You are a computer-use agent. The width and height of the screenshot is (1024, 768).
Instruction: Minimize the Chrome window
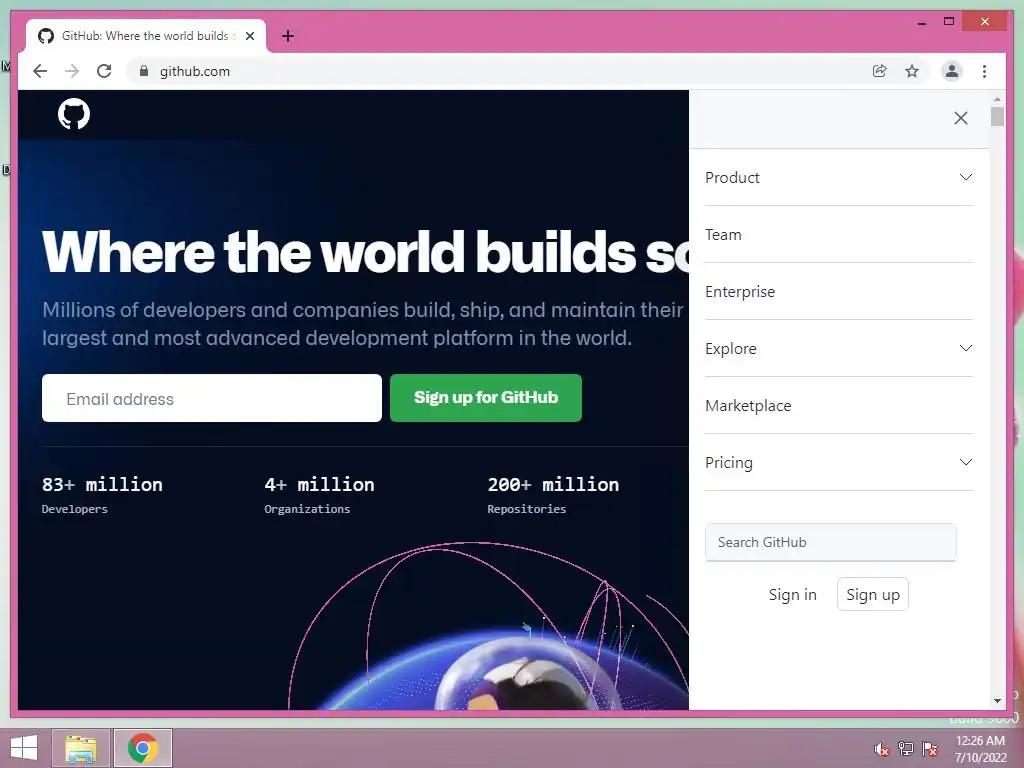click(922, 22)
